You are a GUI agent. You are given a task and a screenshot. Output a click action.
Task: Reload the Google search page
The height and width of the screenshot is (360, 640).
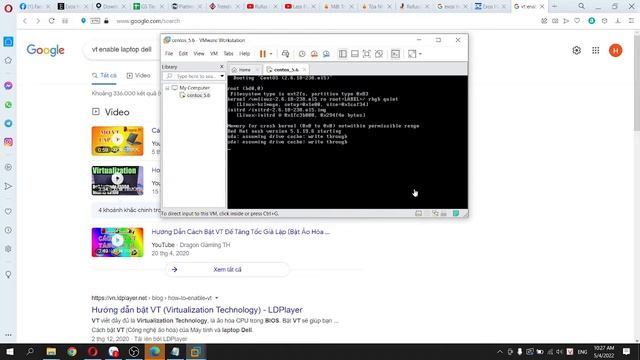(x=51, y=21)
